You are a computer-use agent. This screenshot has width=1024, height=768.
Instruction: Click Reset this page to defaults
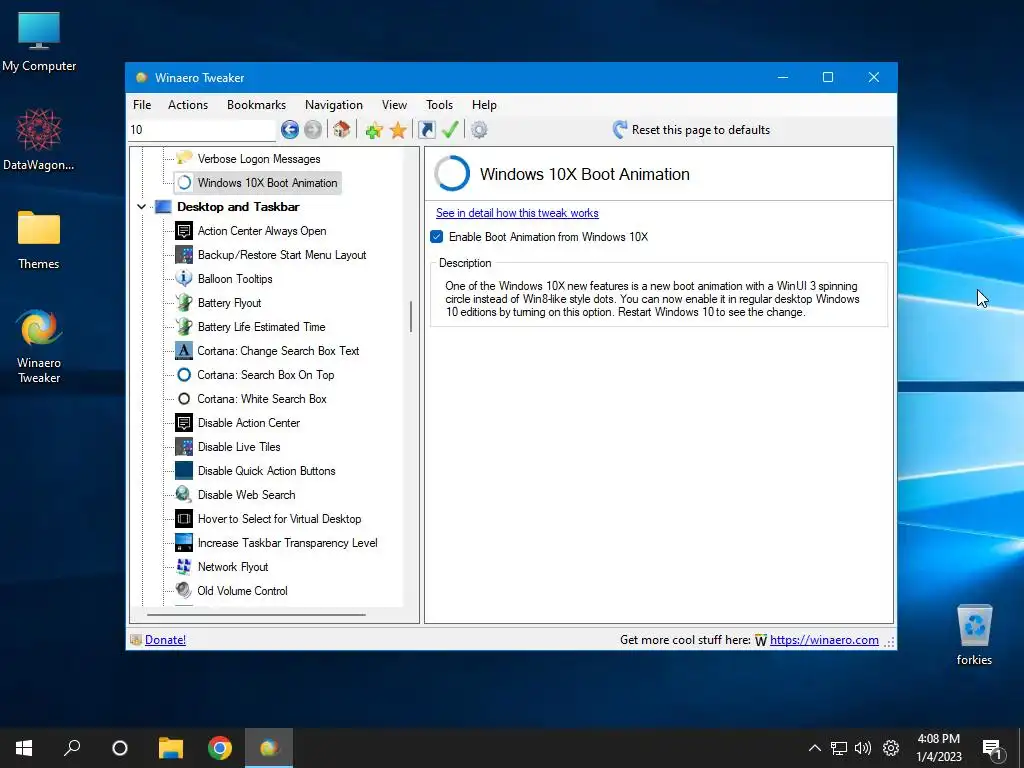click(691, 130)
